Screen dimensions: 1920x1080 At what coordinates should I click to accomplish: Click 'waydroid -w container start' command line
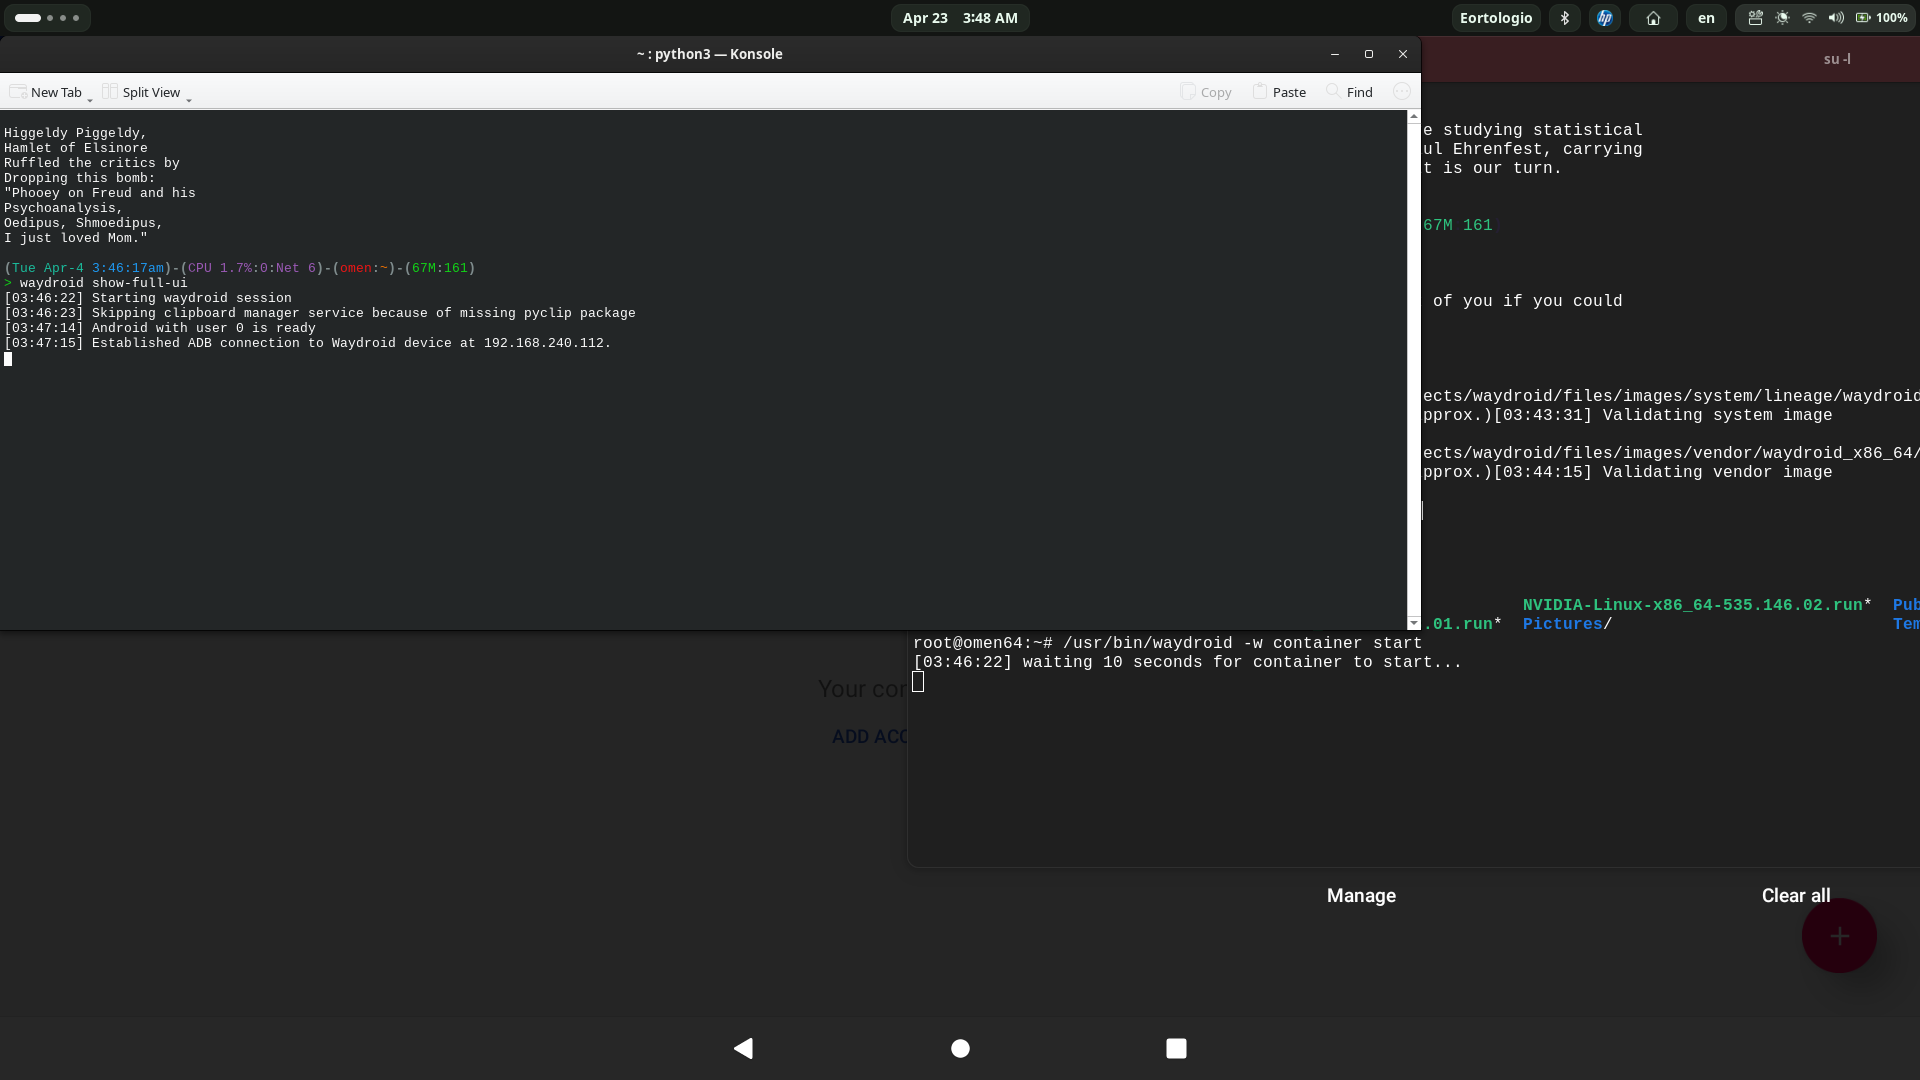point(1167,643)
